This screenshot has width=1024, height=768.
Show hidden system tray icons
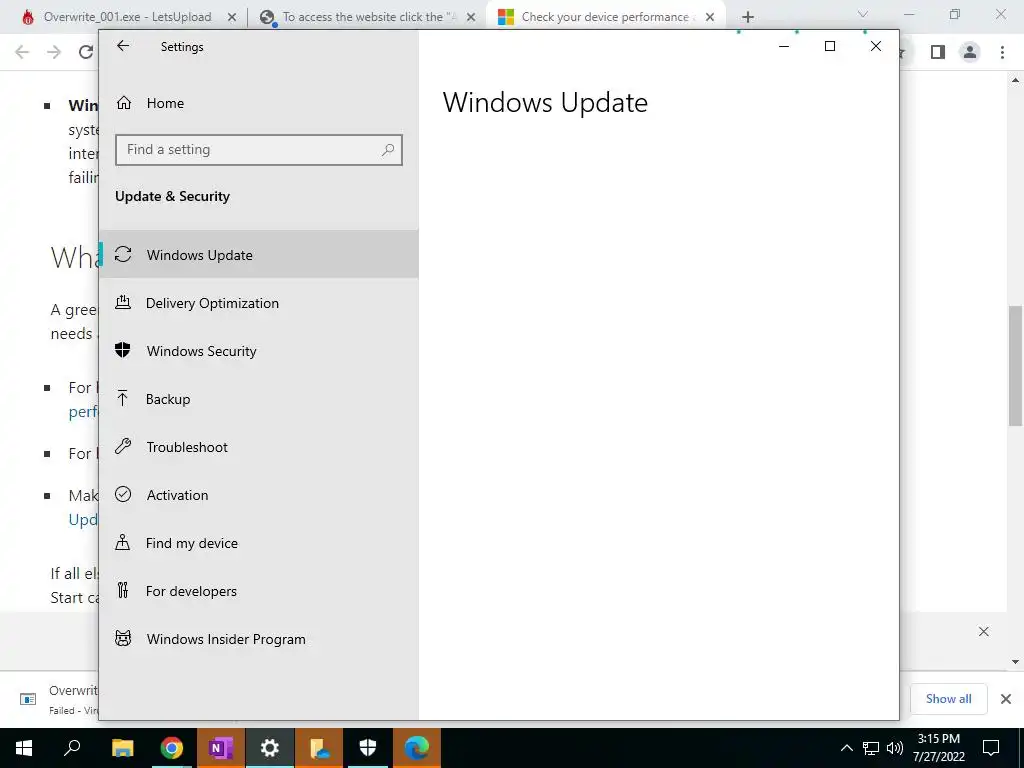coord(846,748)
